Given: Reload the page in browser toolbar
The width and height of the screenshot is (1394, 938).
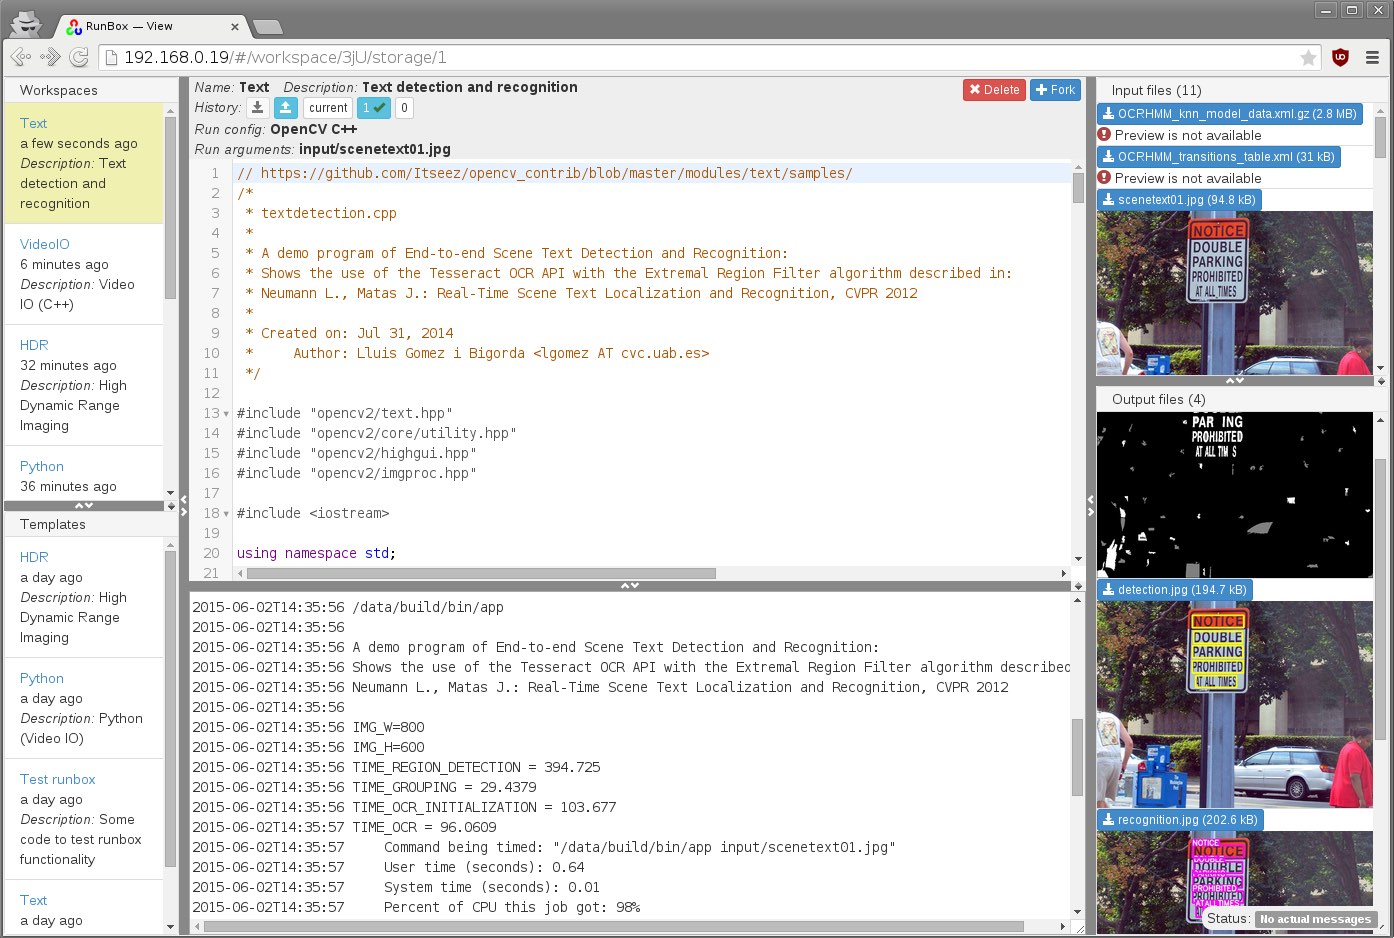Looking at the screenshot, I should 79,58.
